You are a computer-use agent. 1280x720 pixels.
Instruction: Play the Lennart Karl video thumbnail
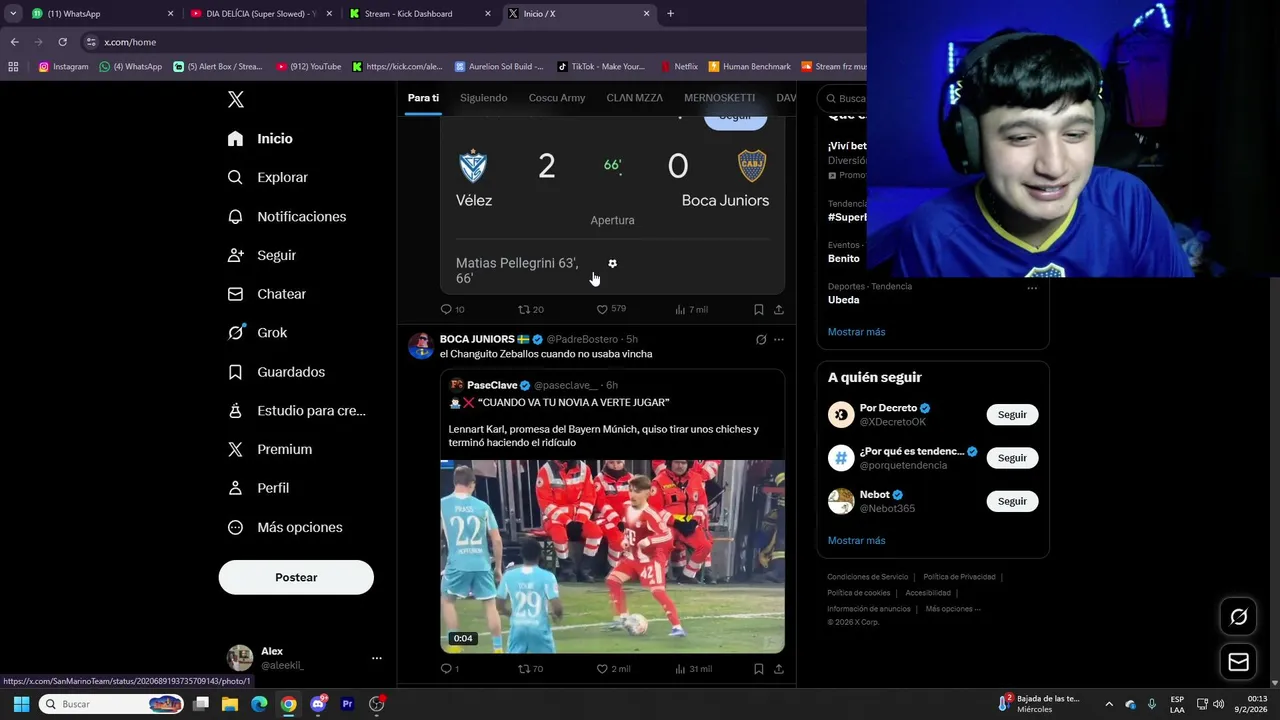click(x=612, y=556)
